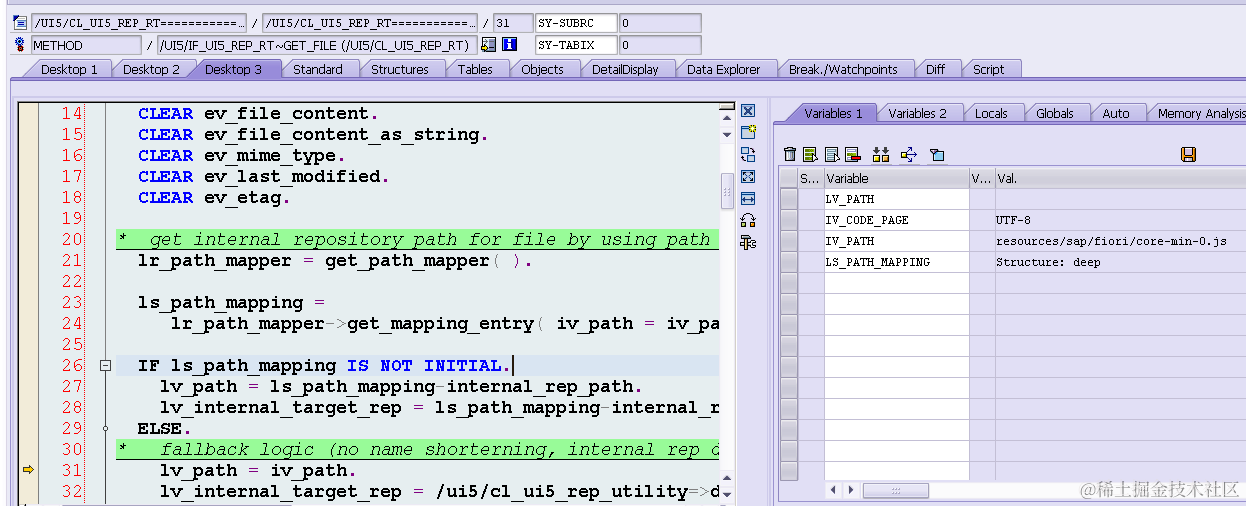This screenshot has width=1246, height=506.
Task: Maximize the editor with full-screen icon
Action: (748, 176)
